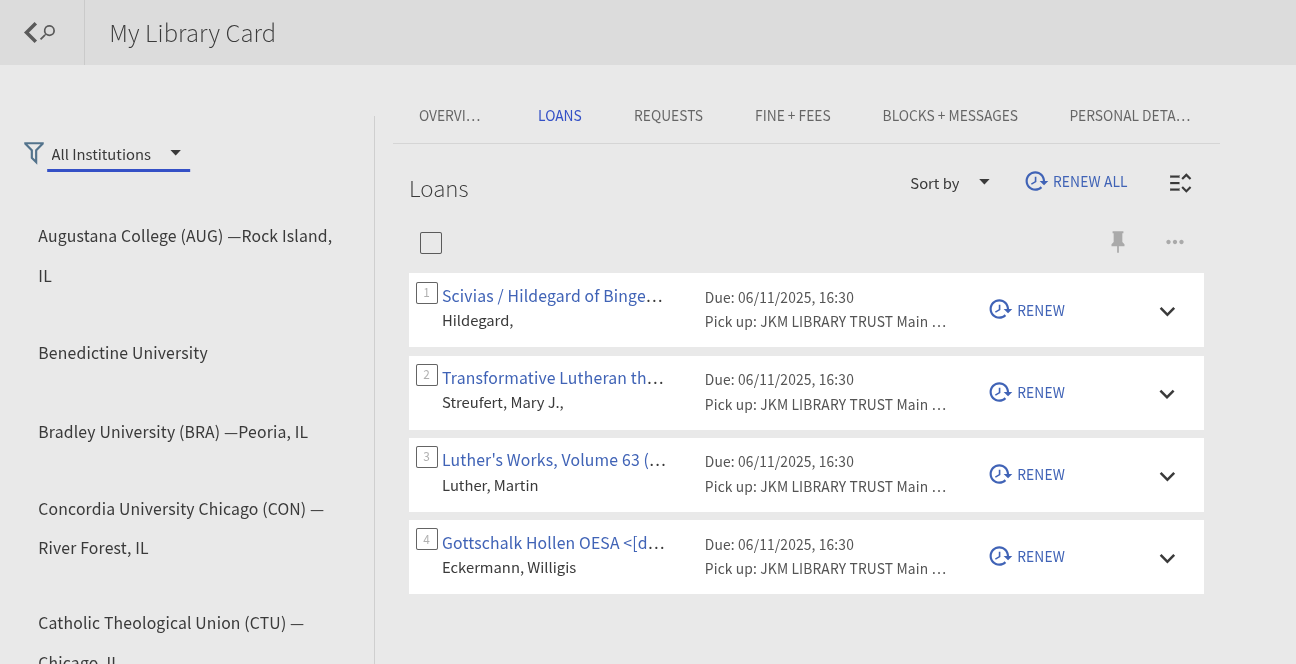This screenshot has width=1296, height=664.
Task: Switch to the Requests tab
Action: (x=668, y=115)
